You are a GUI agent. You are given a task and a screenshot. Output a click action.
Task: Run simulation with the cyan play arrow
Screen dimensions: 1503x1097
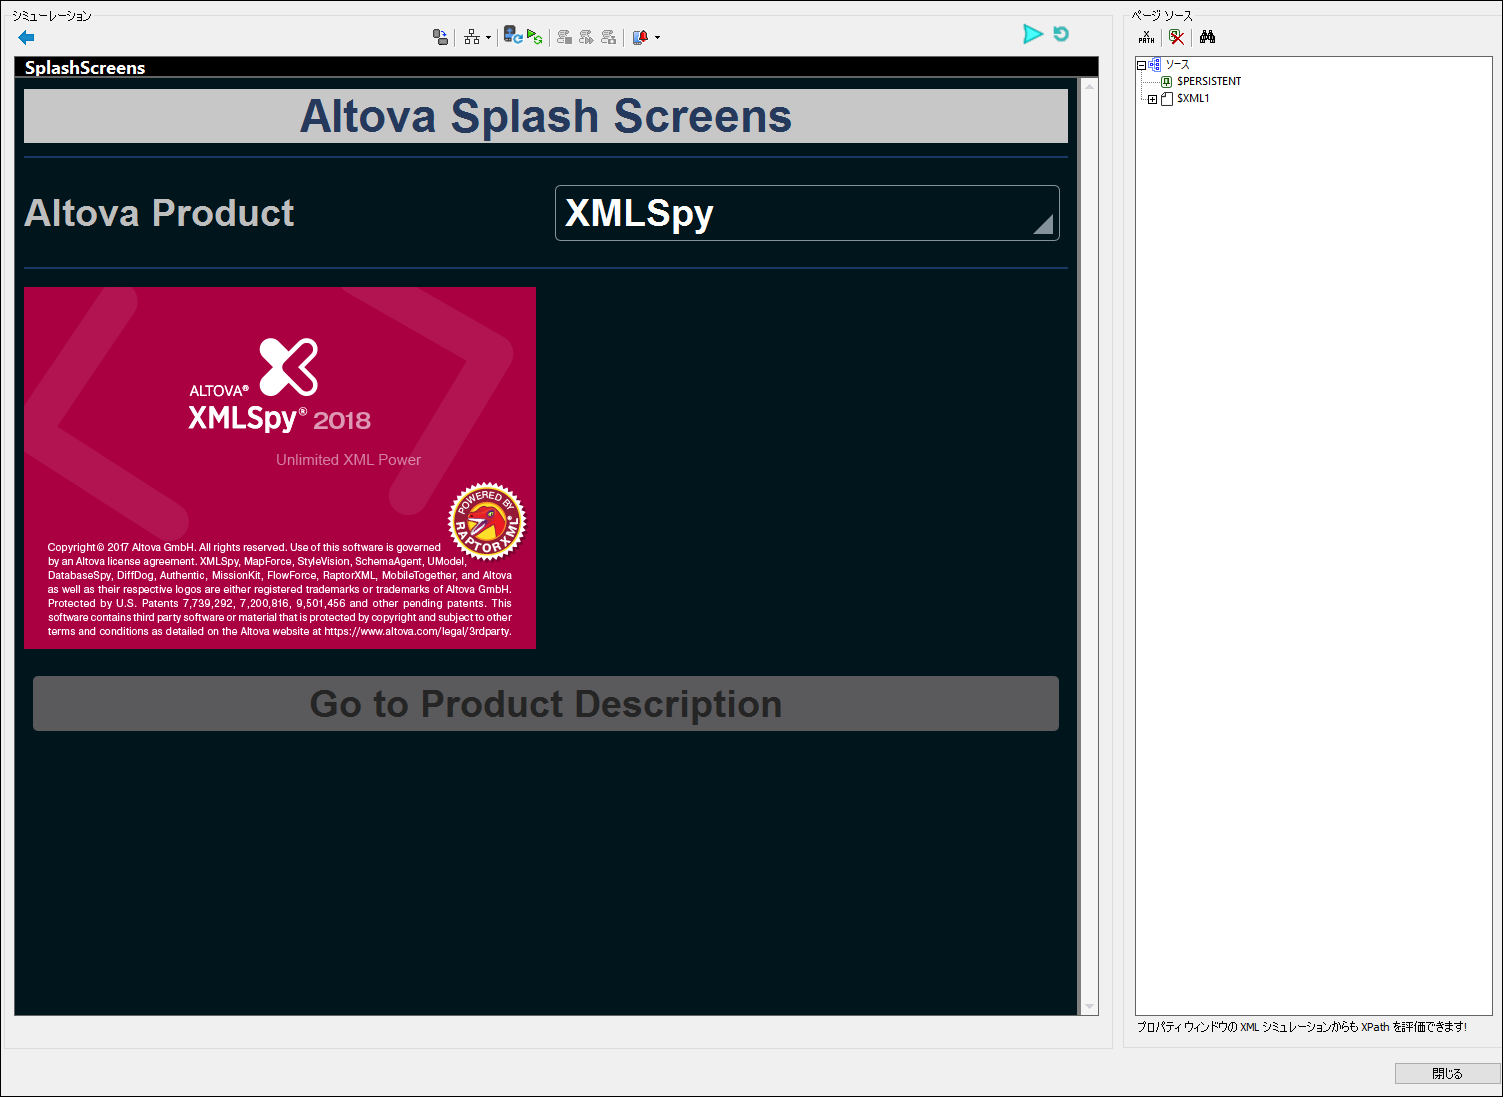pyautogui.click(x=1033, y=34)
